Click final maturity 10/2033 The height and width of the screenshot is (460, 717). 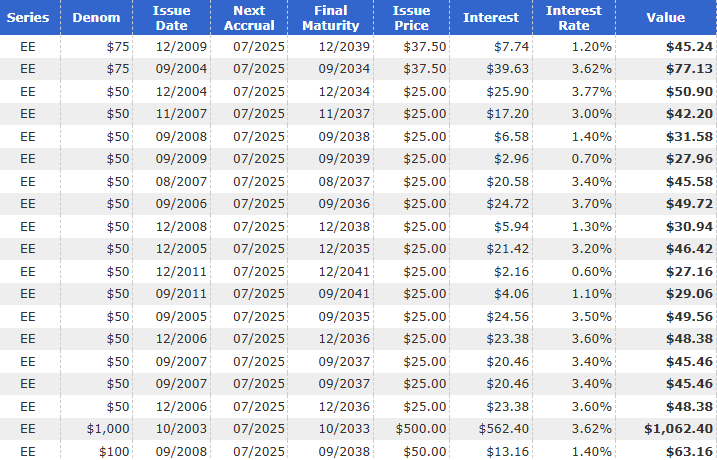344,429
